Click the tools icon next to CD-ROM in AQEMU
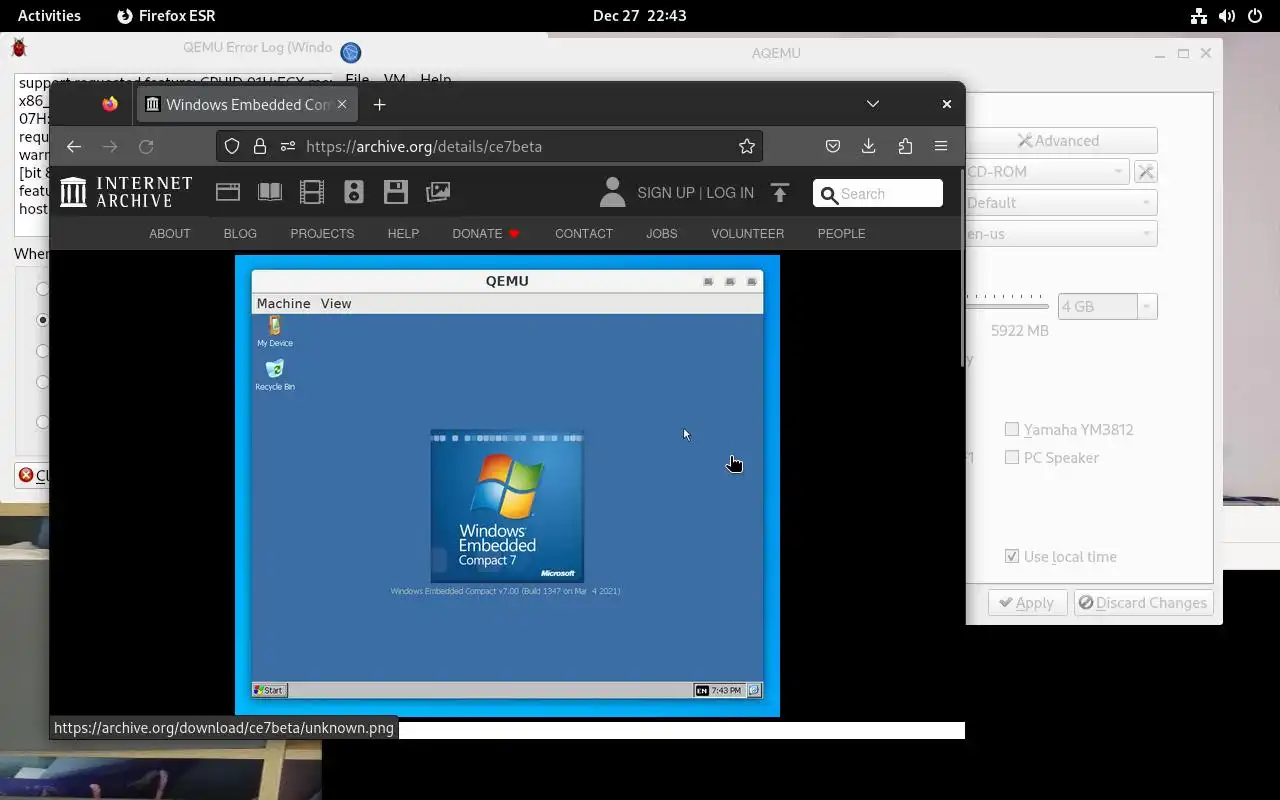Image resolution: width=1280 pixels, height=800 pixels. coord(1146,172)
